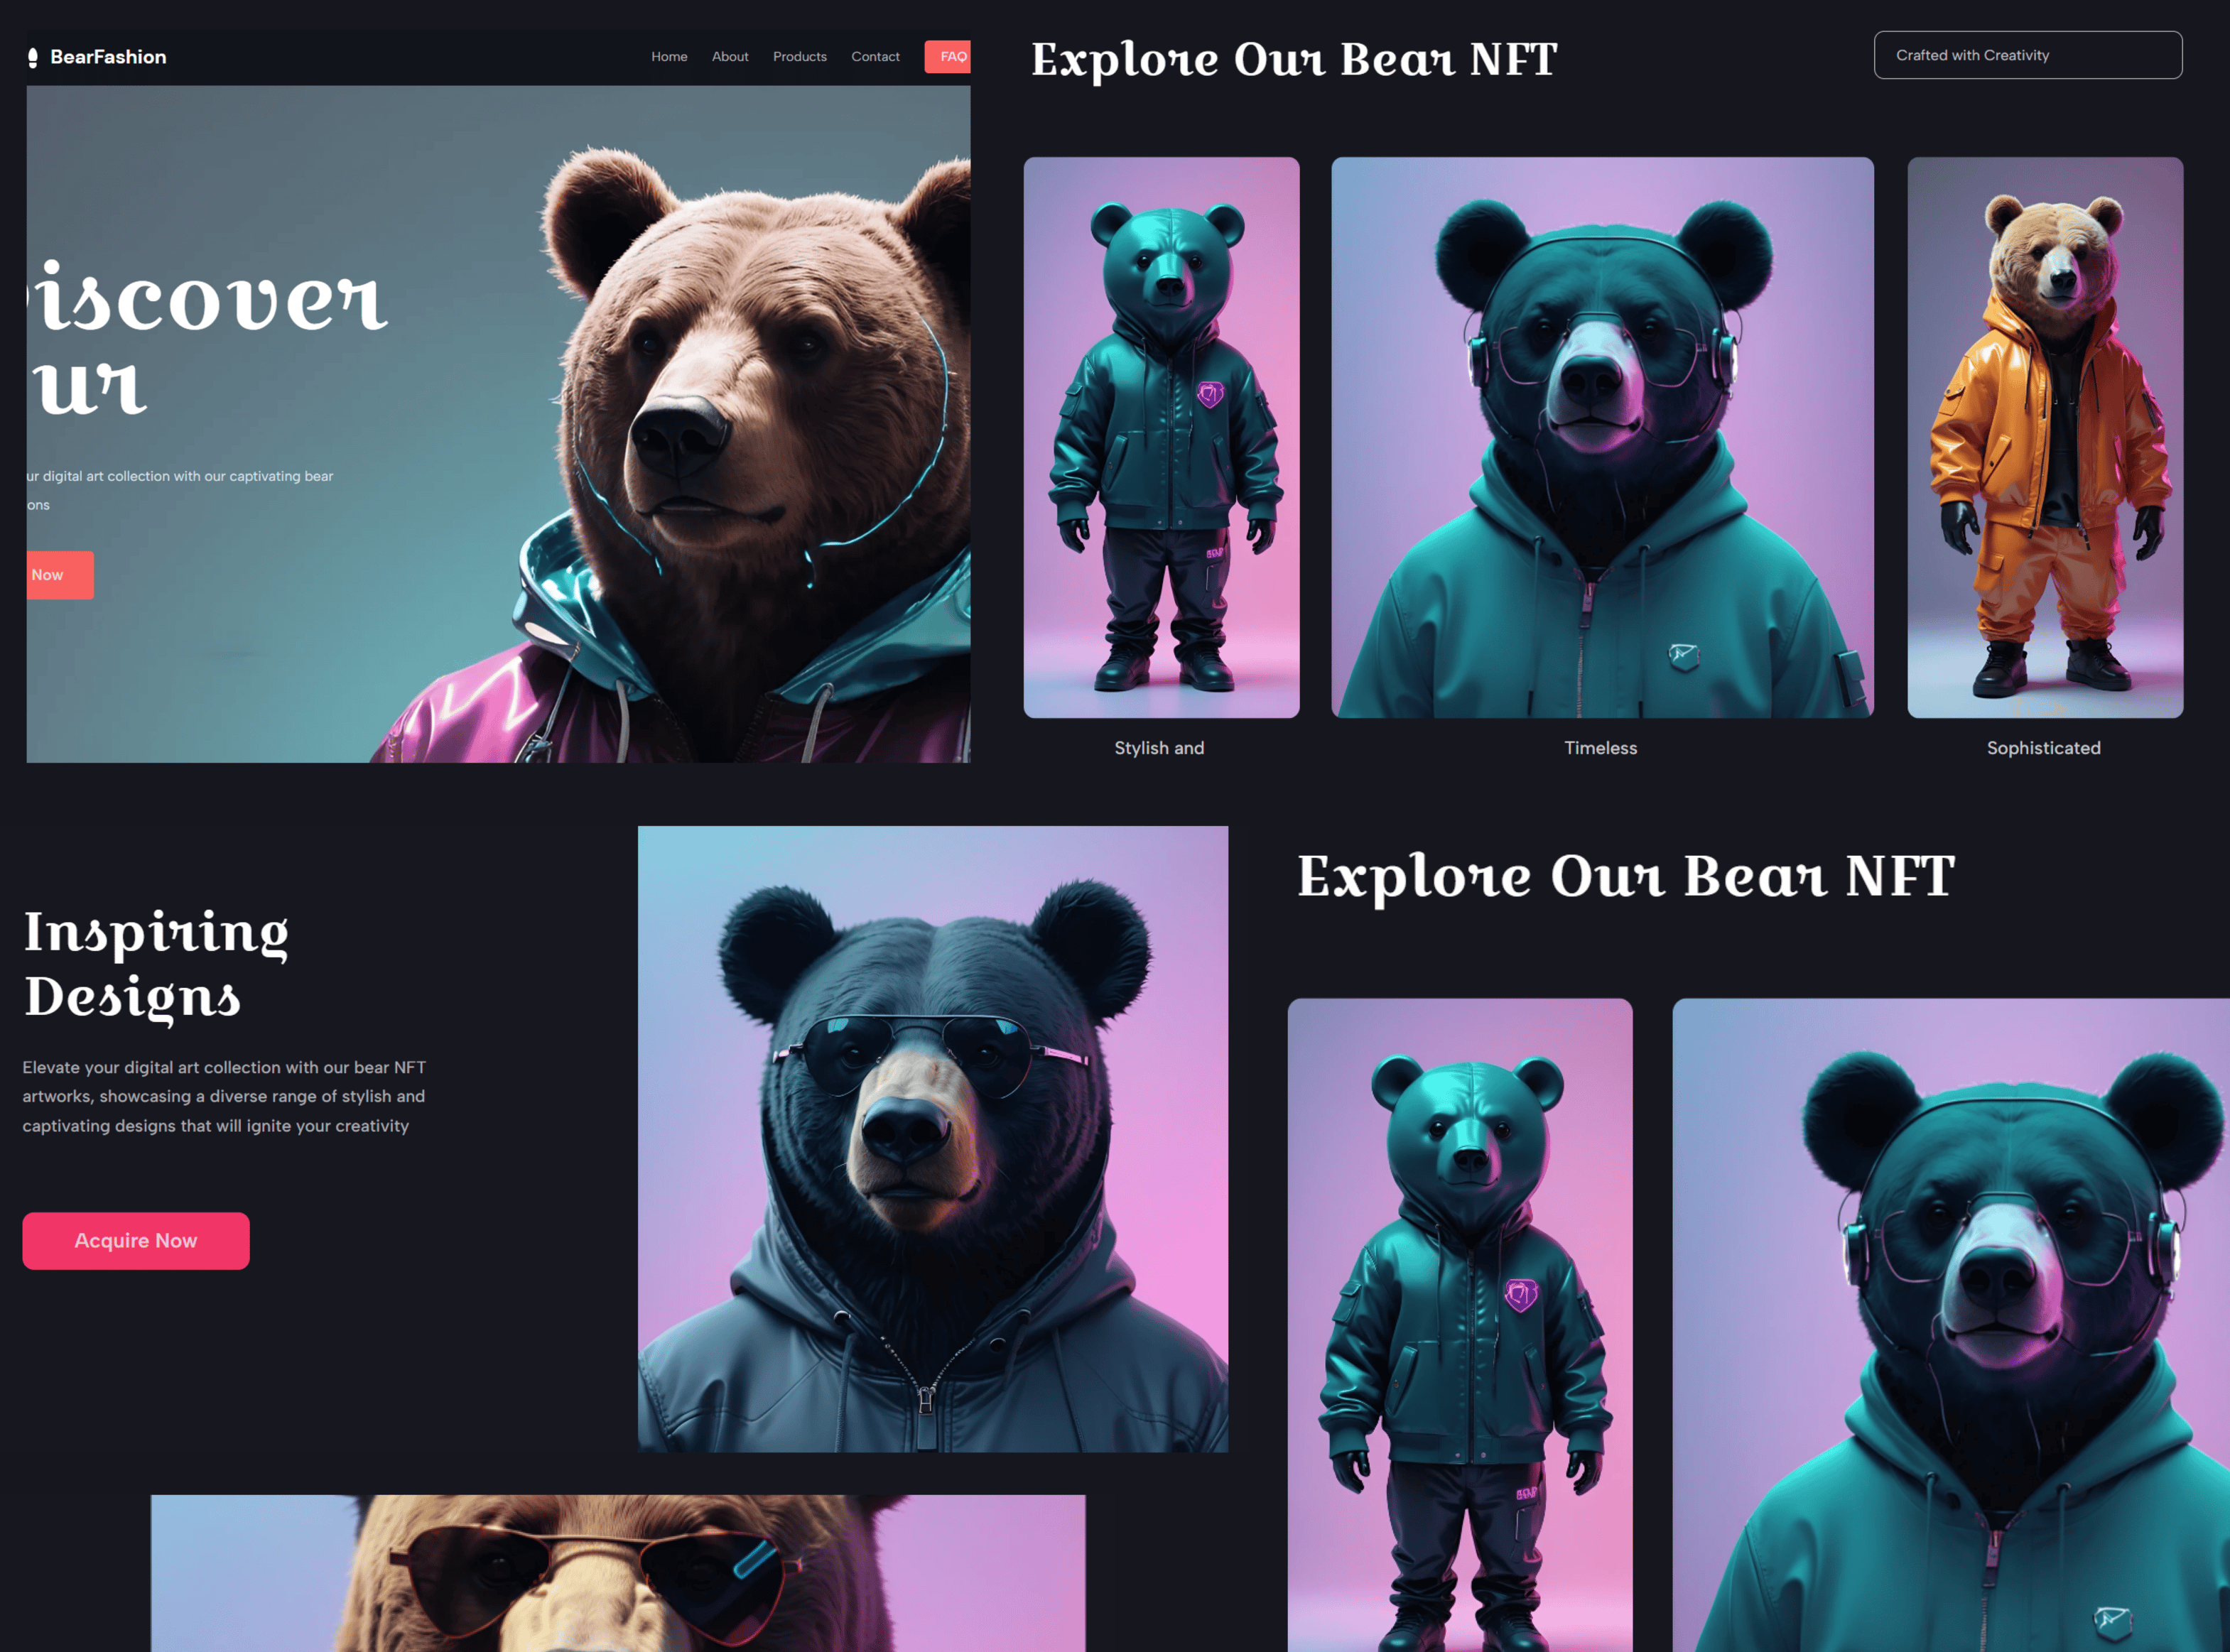Navigate to the Products page
Image resolution: width=2230 pixels, height=1652 pixels.
pos(799,57)
